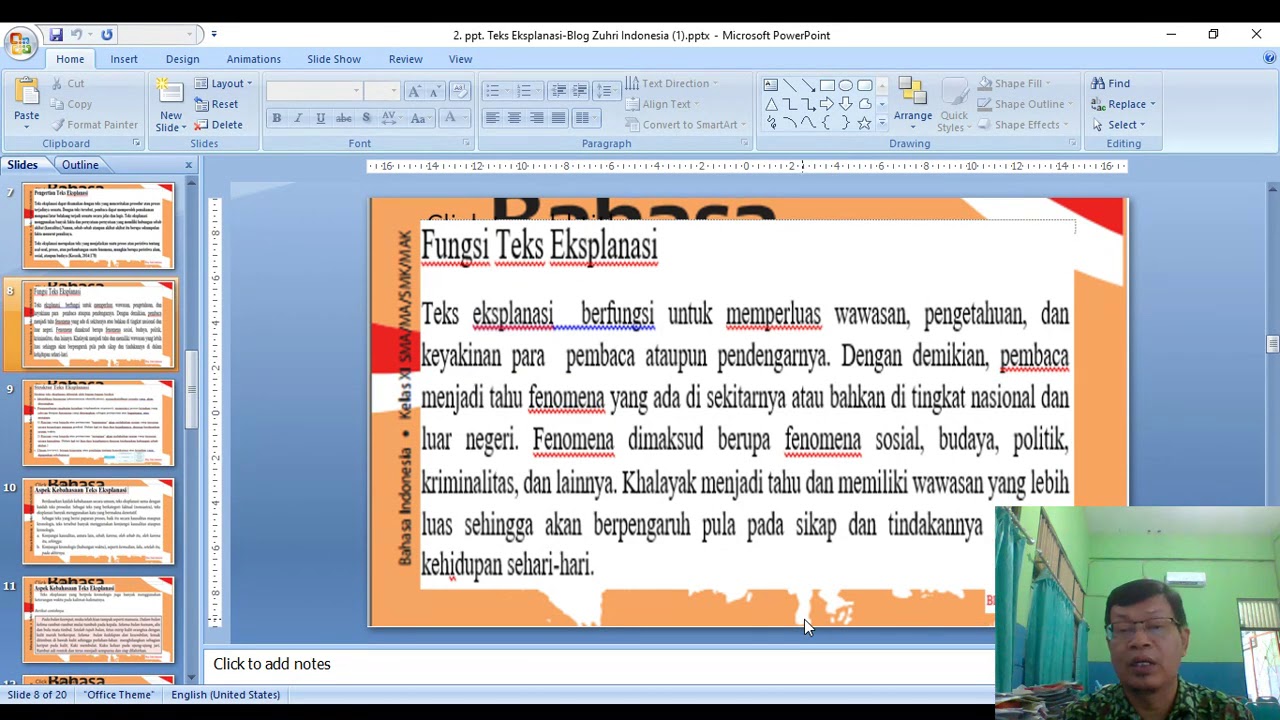Select the Rectangle shape
Image resolution: width=1280 pixels, height=720 pixels.
click(827, 85)
